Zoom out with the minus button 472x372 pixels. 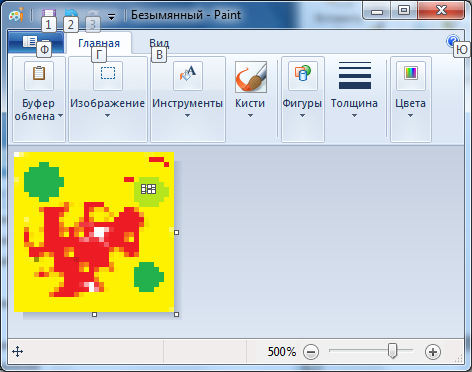tap(311, 352)
